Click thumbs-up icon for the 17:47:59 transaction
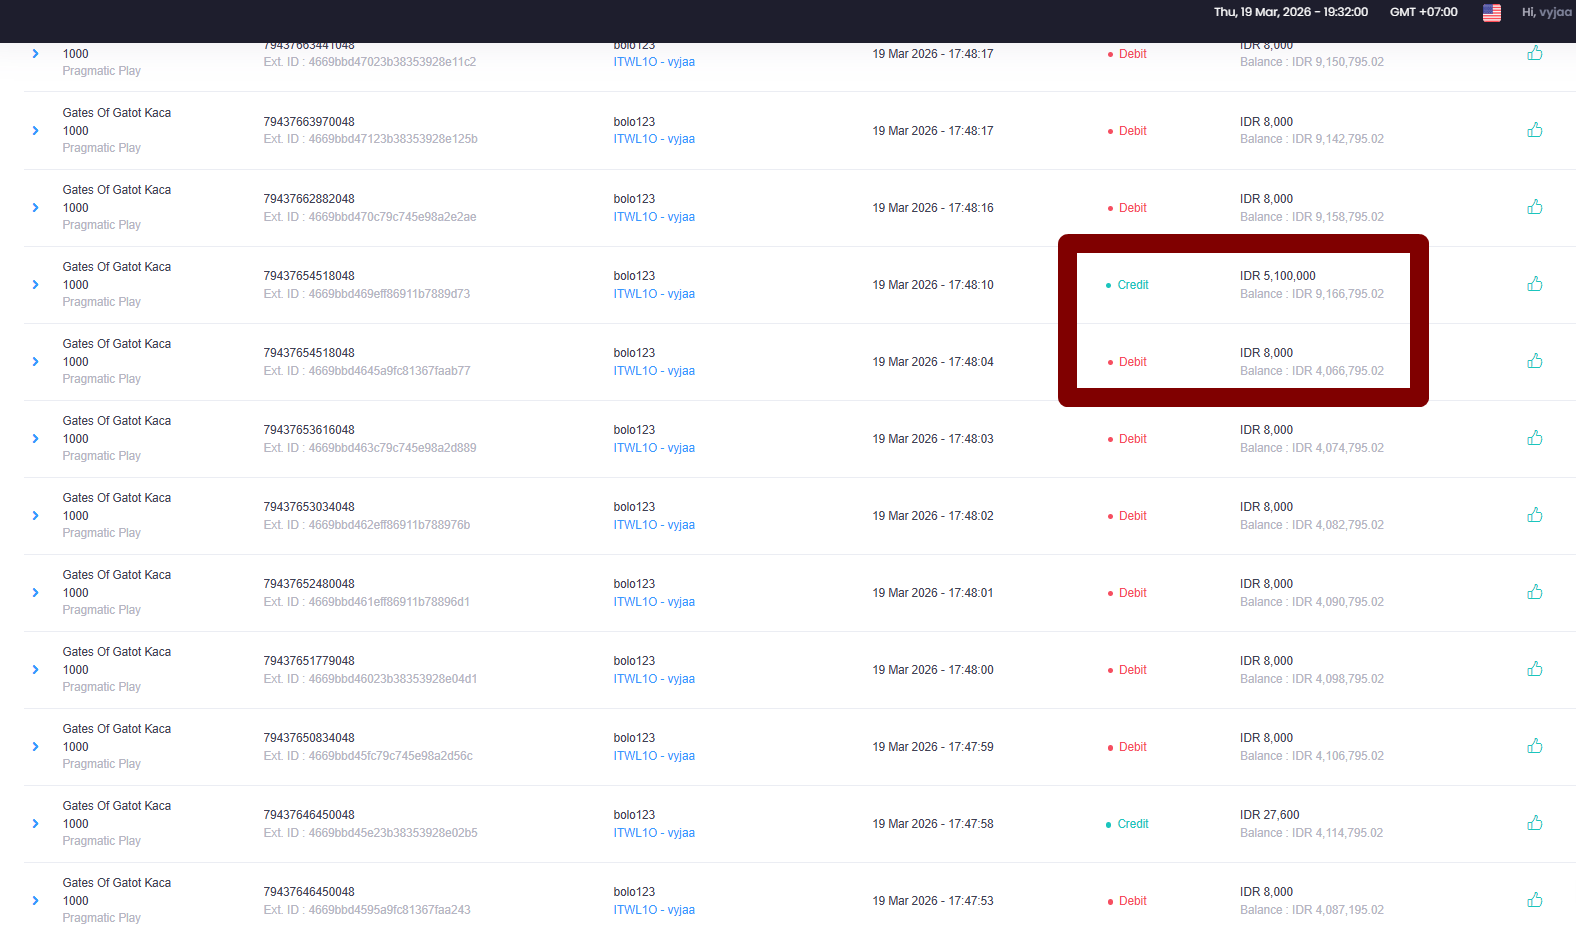 click(1535, 746)
